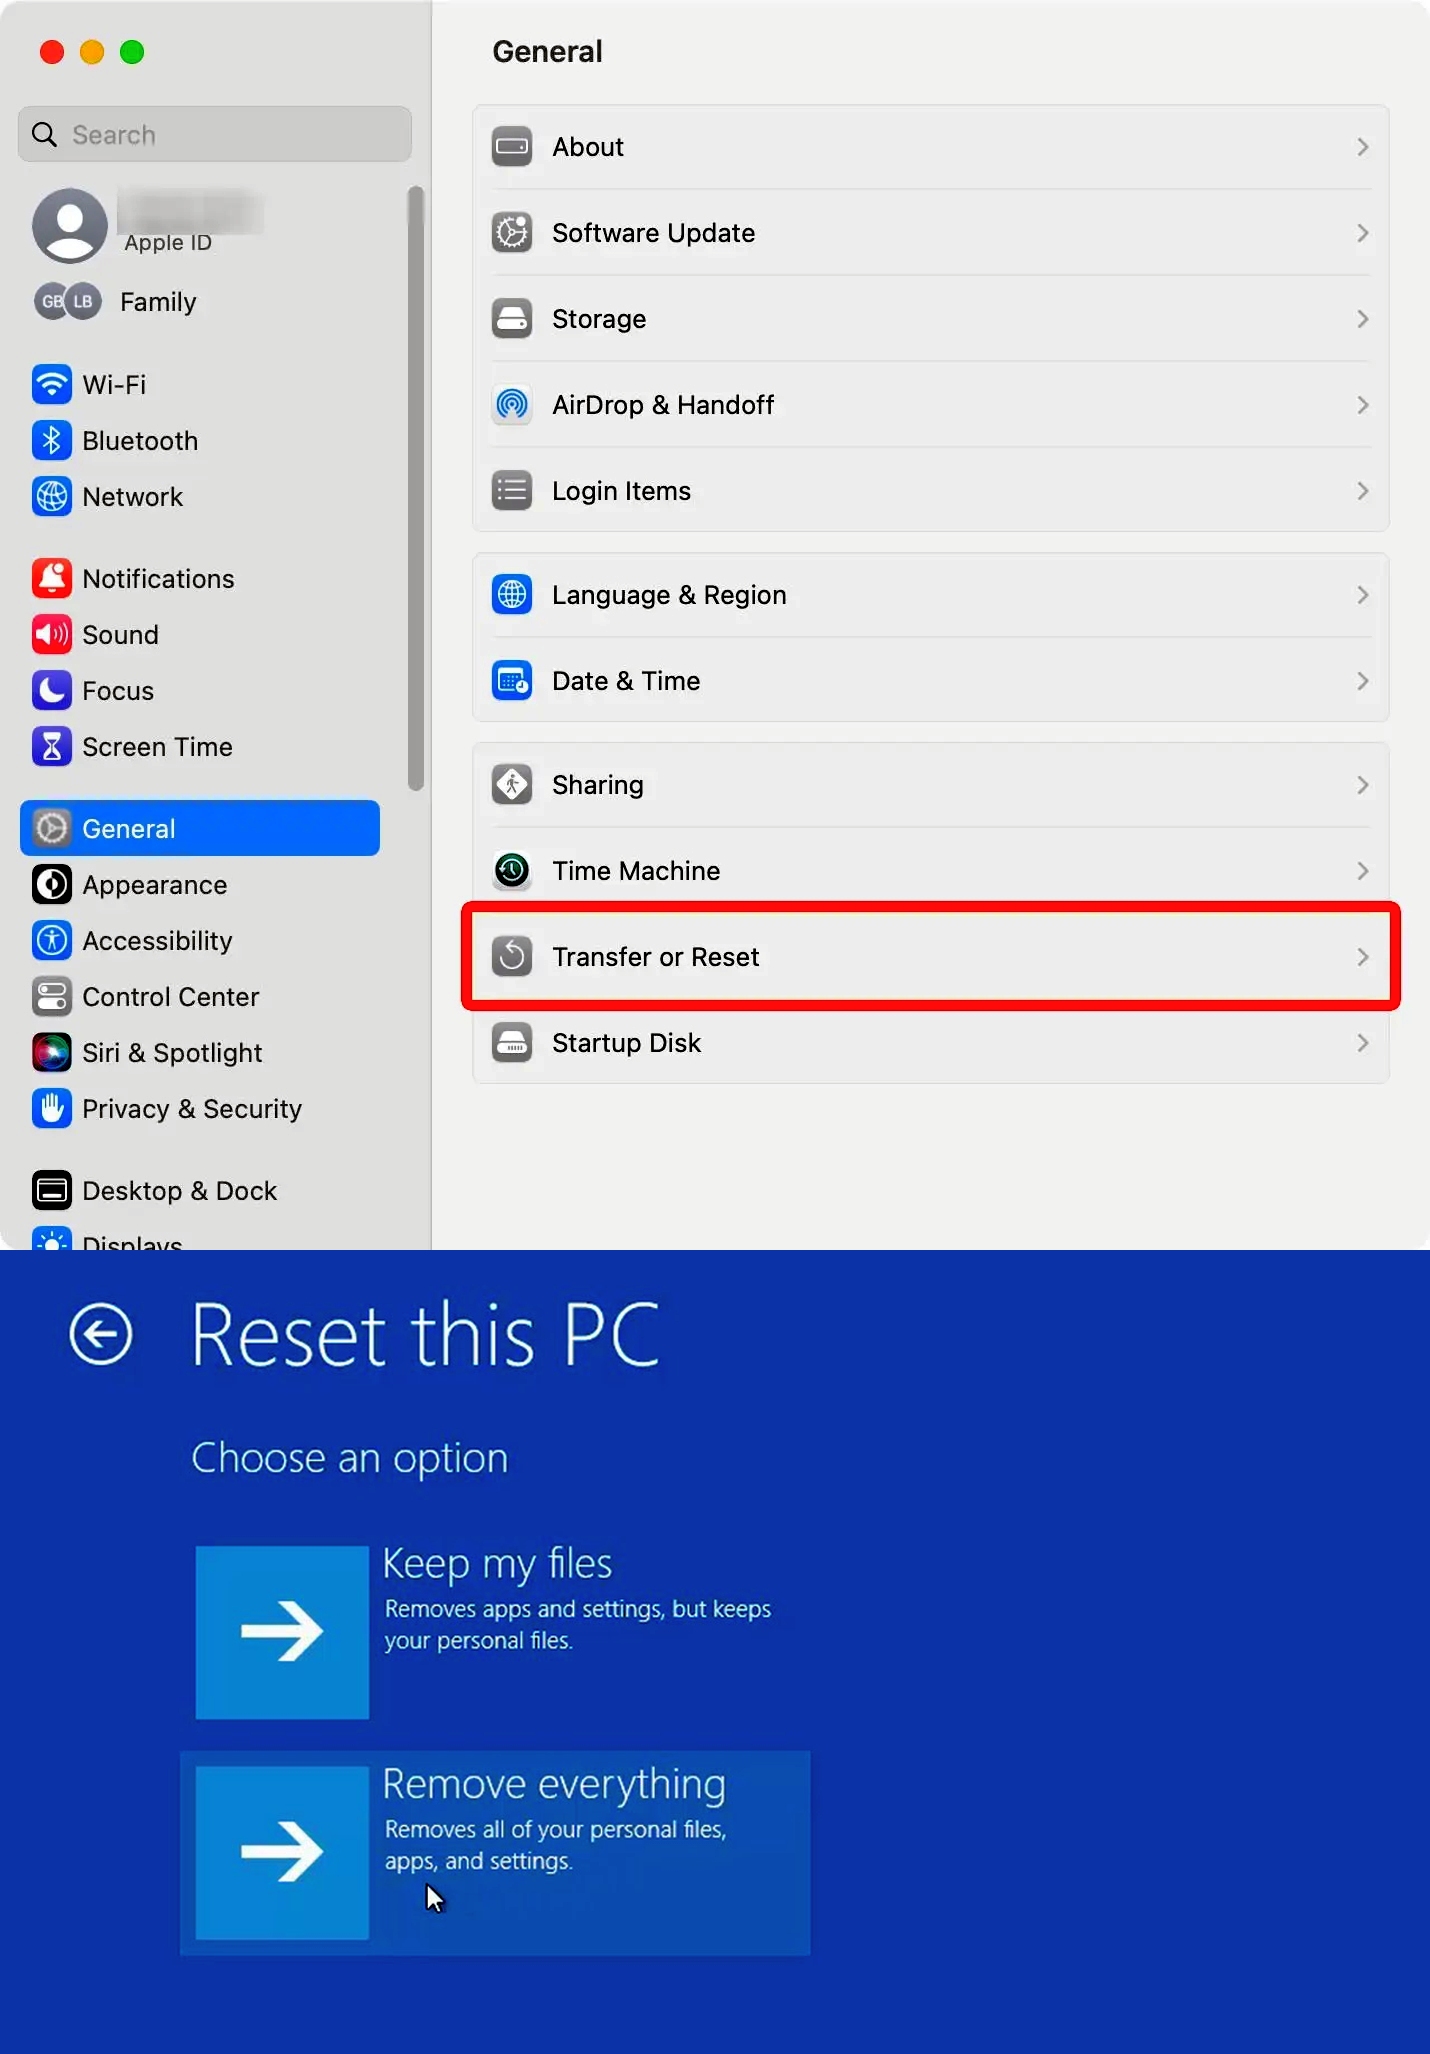1430x2054 pixels.
Task: Click the "Choose an option" text
Action: pyautogui.click(x=350, y=1458)
